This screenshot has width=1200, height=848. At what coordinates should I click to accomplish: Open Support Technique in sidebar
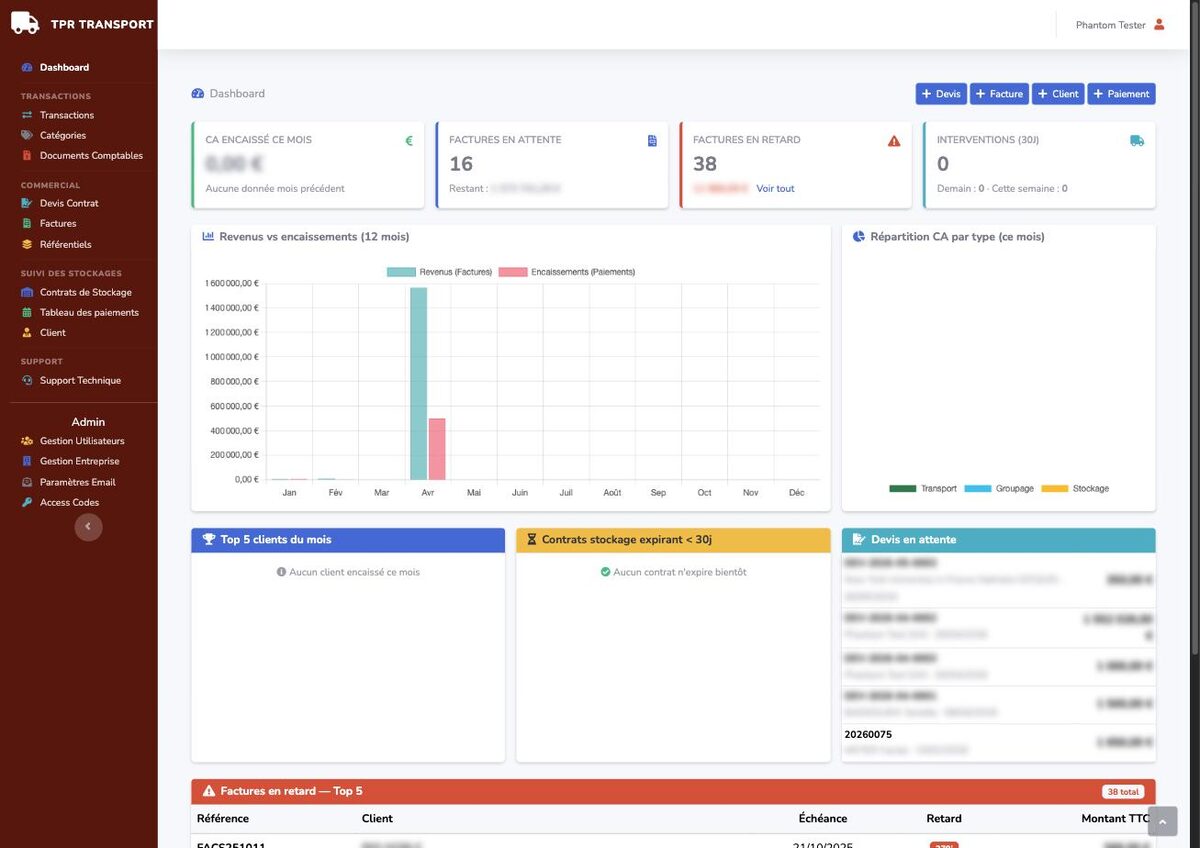78,380
